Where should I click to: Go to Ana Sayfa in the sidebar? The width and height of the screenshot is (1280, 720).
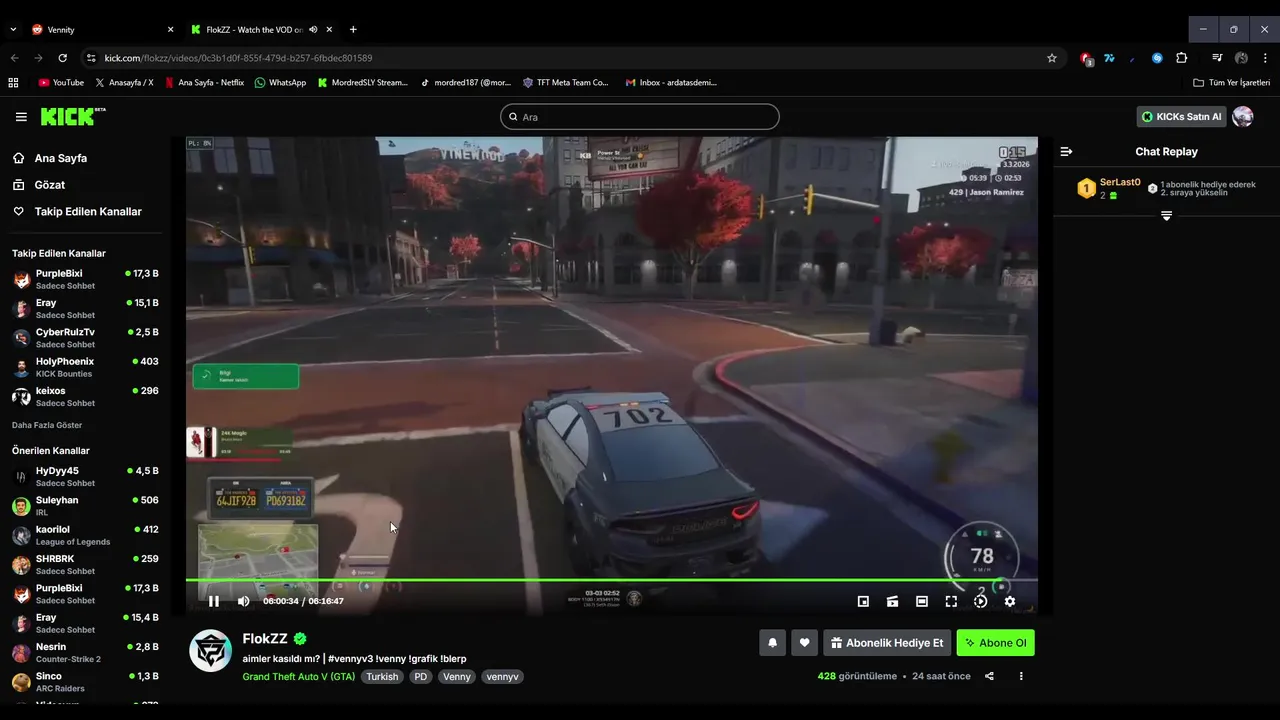click(x=60, y=158)
